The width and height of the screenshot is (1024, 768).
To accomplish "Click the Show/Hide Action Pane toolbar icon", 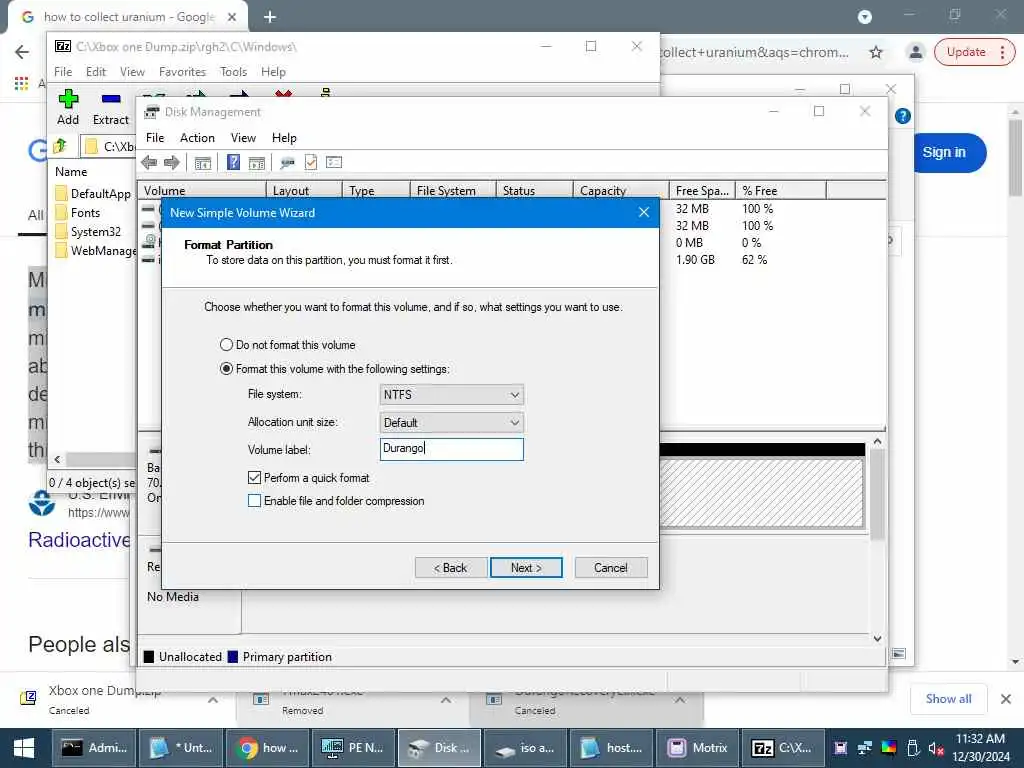I will [257, 163].
